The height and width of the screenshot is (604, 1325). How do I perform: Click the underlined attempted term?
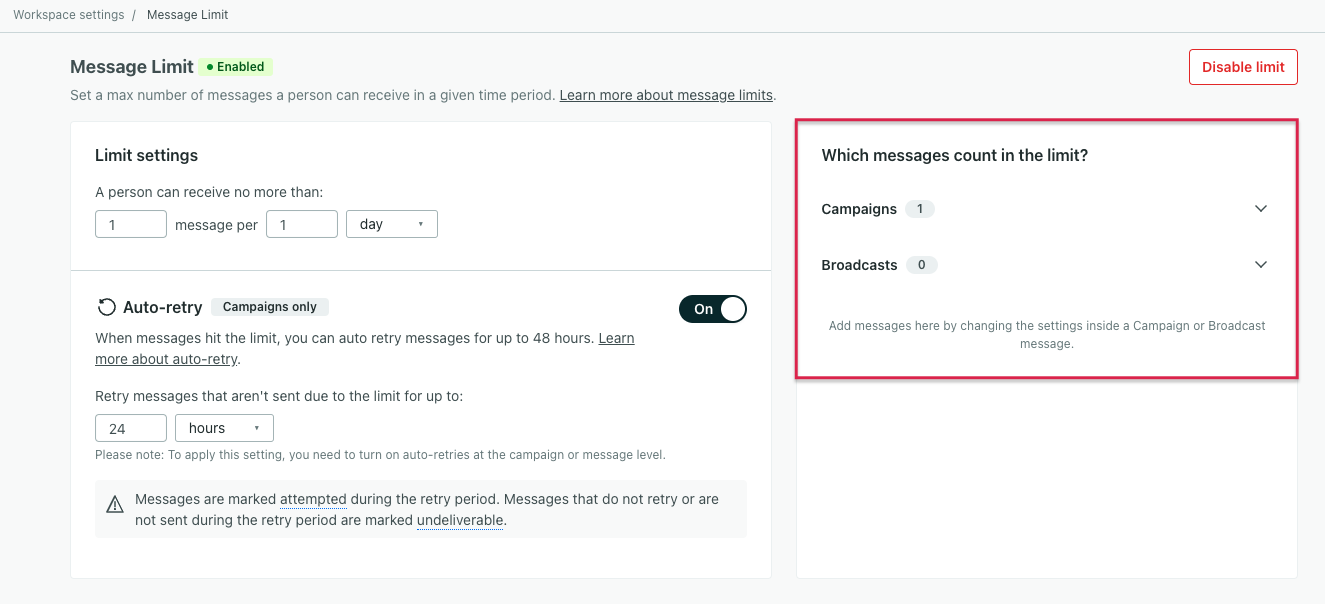click(313, 499)
